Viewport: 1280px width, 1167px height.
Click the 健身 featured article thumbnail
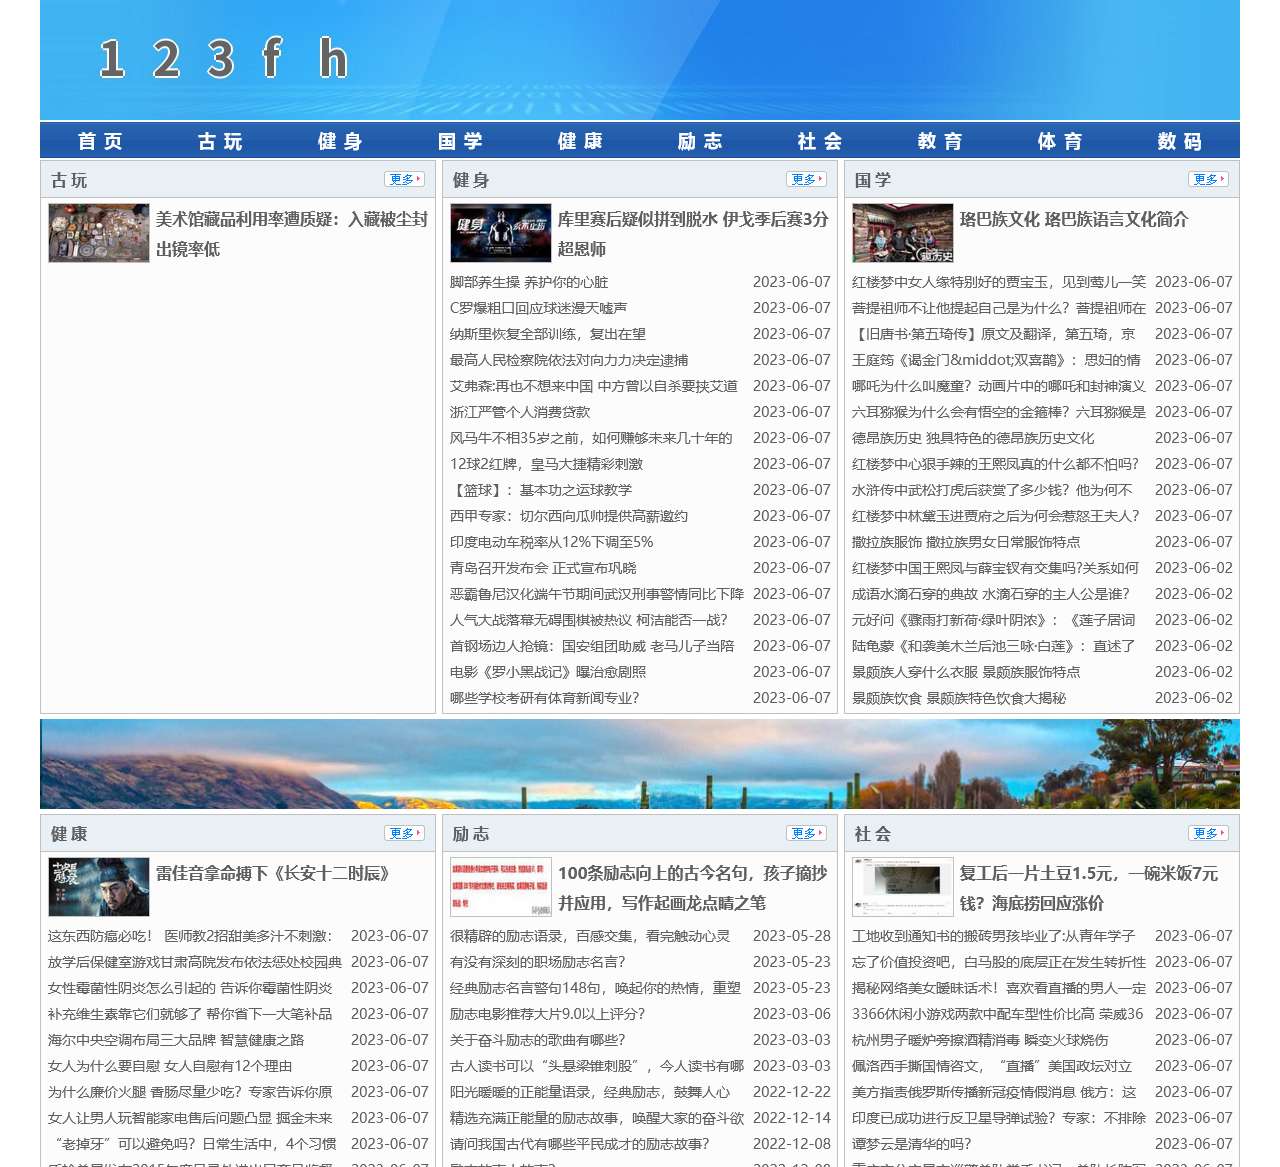501,233
